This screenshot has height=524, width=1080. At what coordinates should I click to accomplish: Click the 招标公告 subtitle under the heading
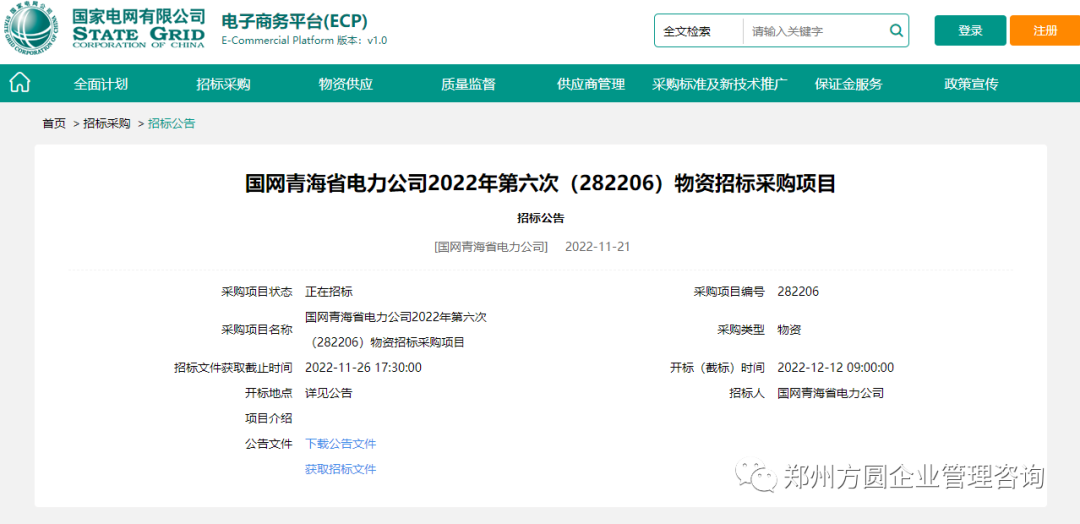541,218
